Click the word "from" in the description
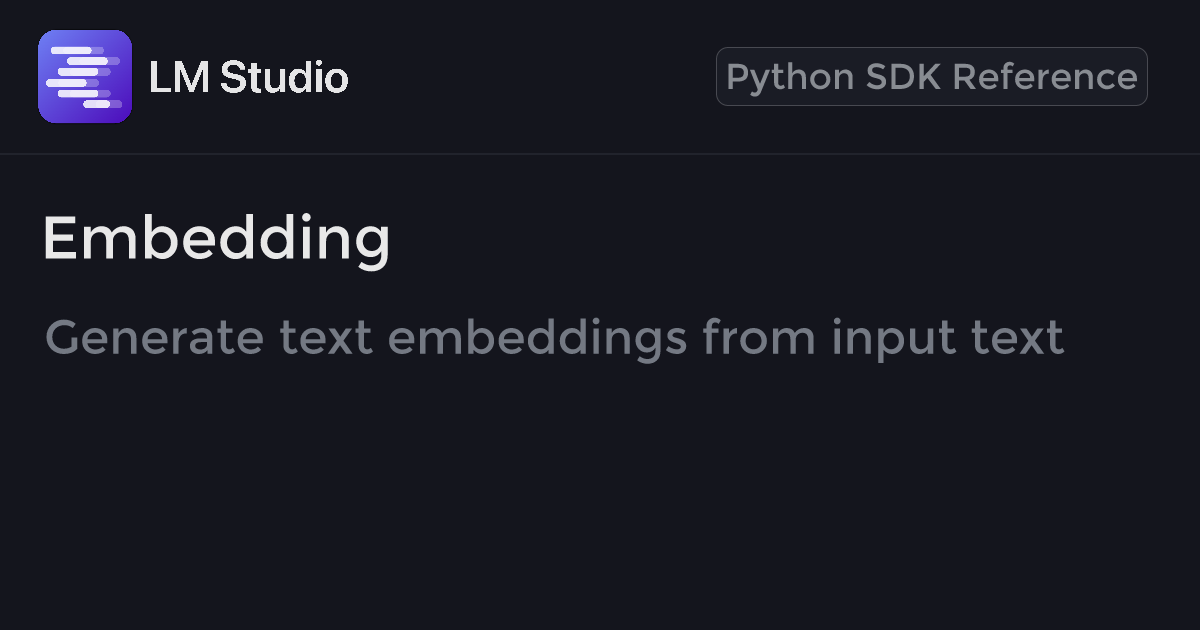Viewport: 1200px width, 630px height. click(x=759, y=338)
